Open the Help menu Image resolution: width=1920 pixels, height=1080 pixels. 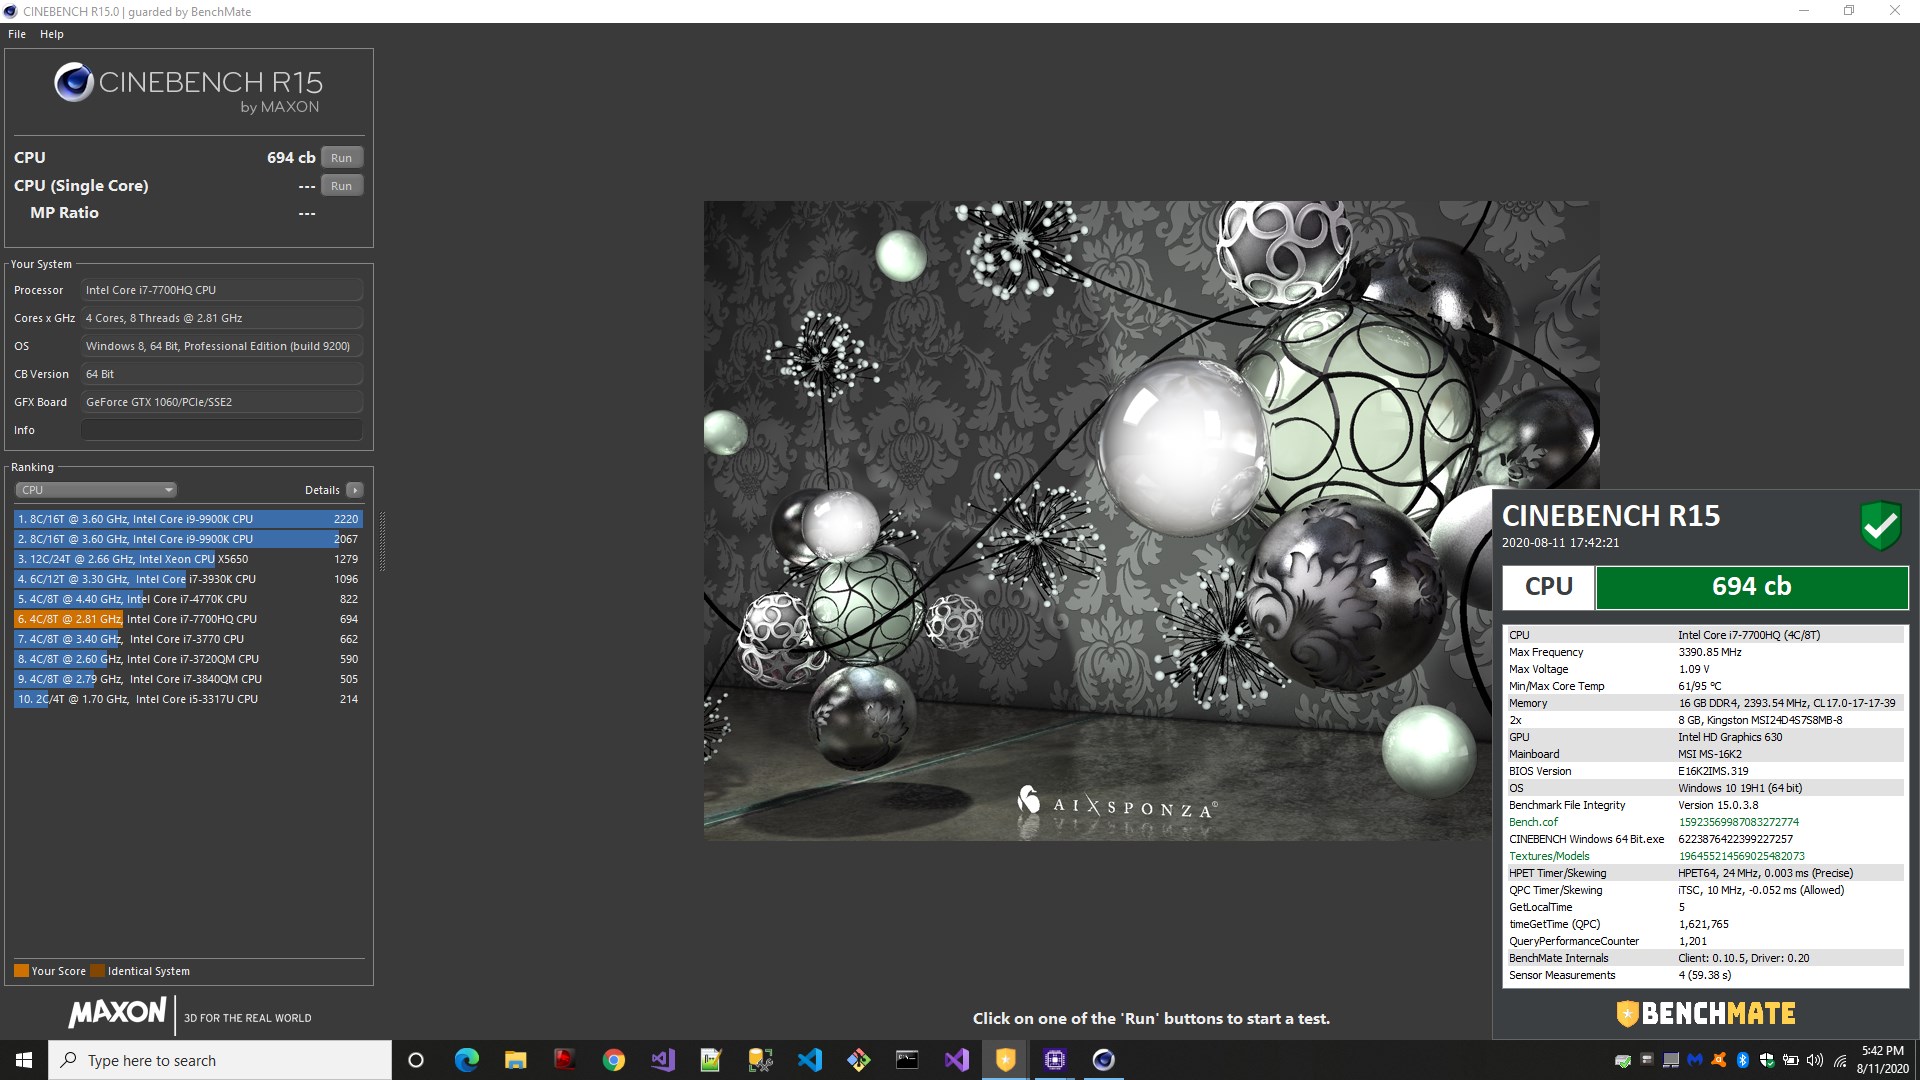pos(52,34)
